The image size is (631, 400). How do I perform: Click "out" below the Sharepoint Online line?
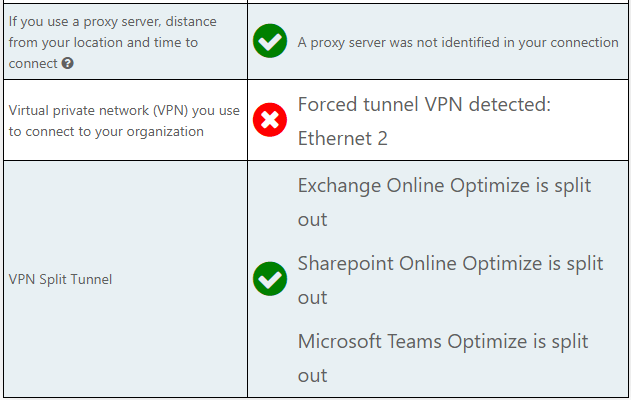click(312, 297)
